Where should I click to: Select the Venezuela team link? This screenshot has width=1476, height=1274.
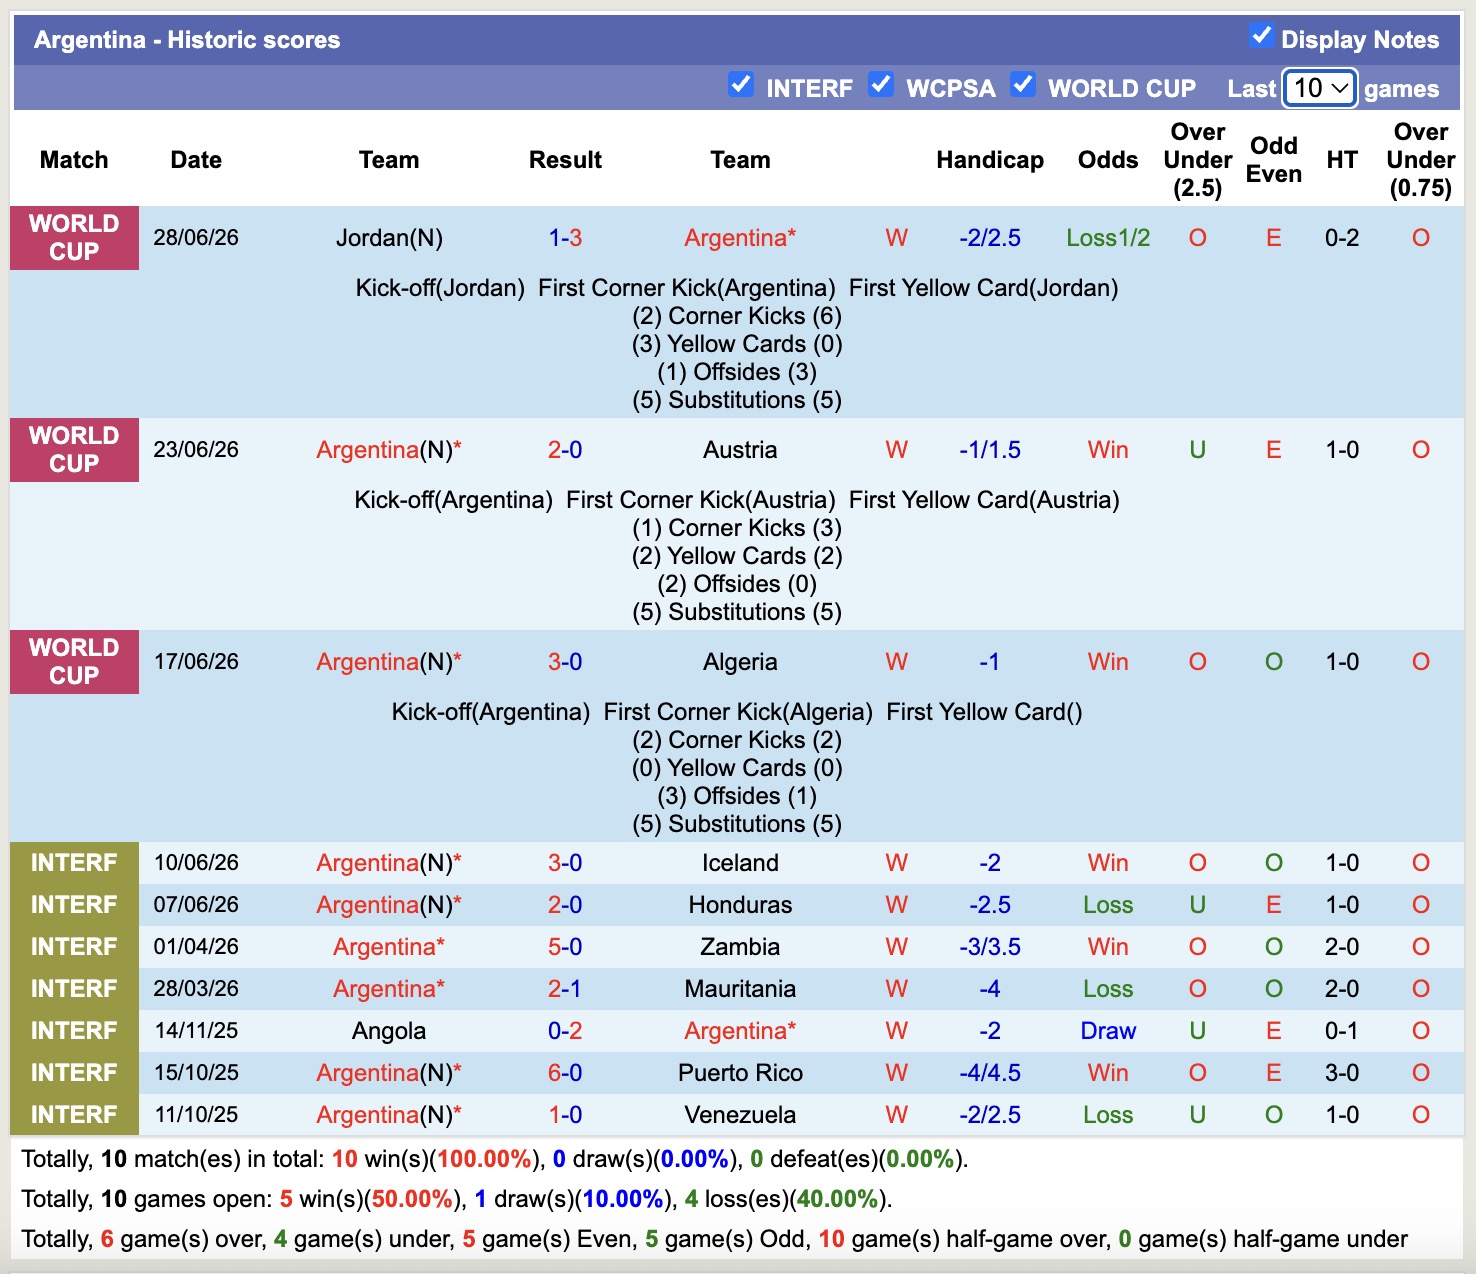click(x=740, y=1115)
